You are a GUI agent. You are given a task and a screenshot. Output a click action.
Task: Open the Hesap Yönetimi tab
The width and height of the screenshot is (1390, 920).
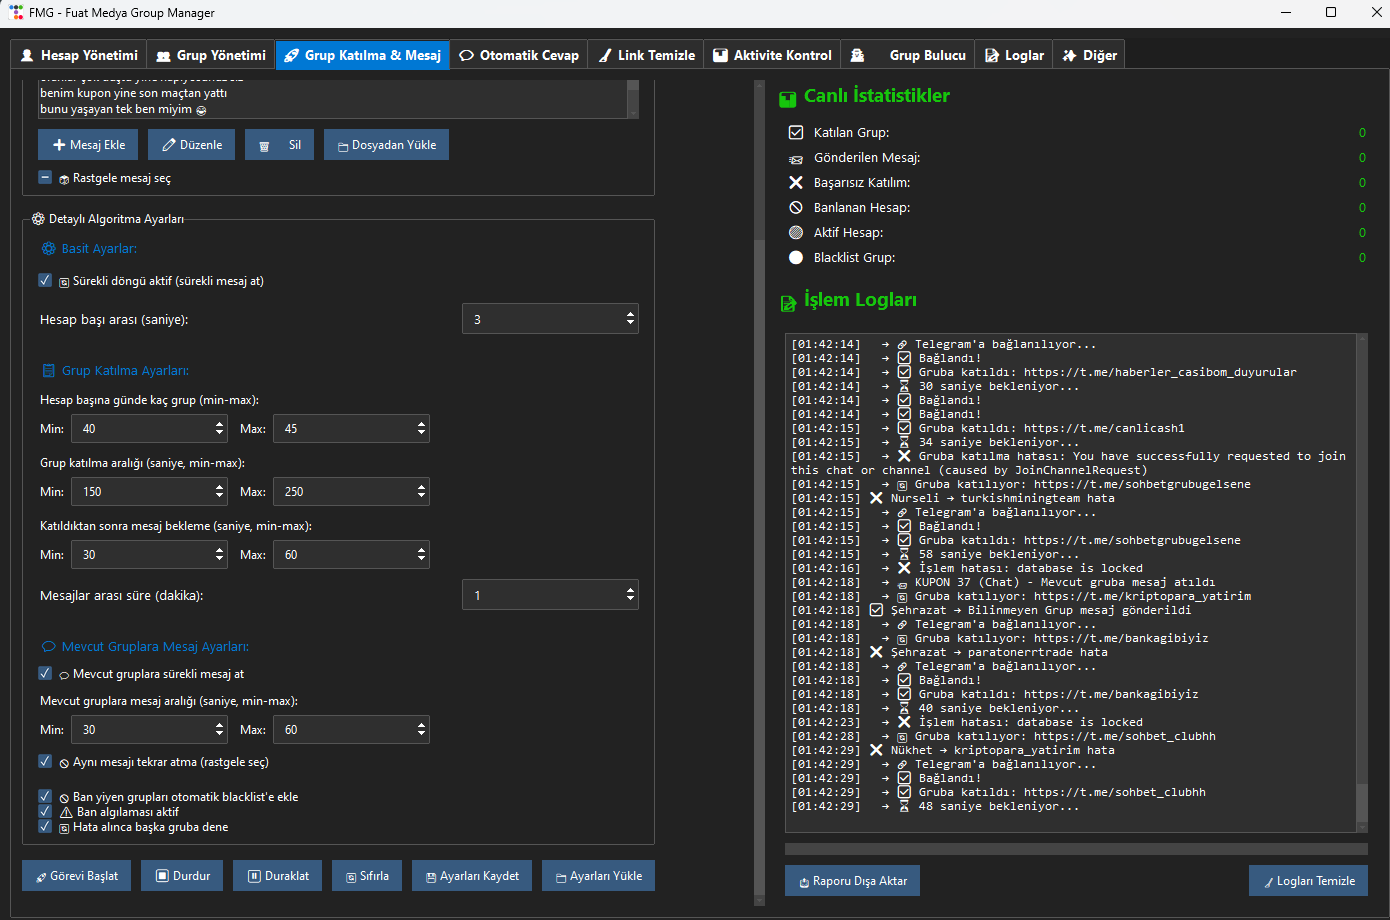tap(79, 55)
